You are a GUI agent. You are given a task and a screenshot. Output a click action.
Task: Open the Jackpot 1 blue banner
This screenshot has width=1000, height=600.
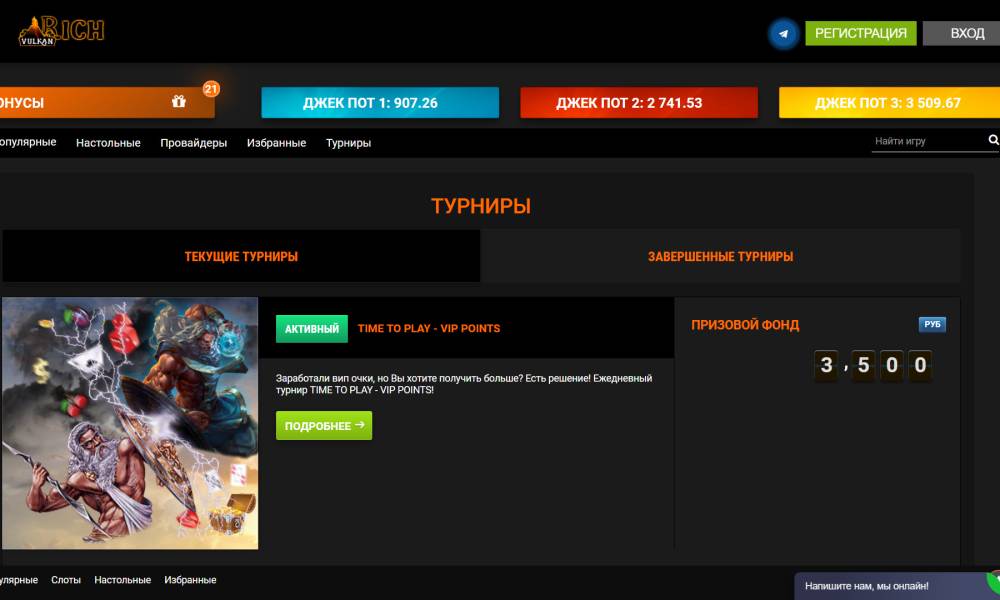tap(380, 103)
